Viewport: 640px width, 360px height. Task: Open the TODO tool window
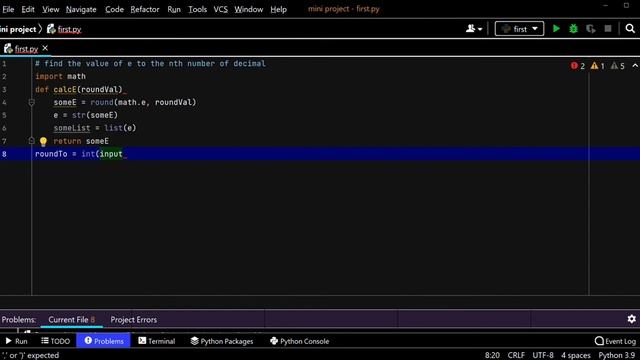coord(56,341)
